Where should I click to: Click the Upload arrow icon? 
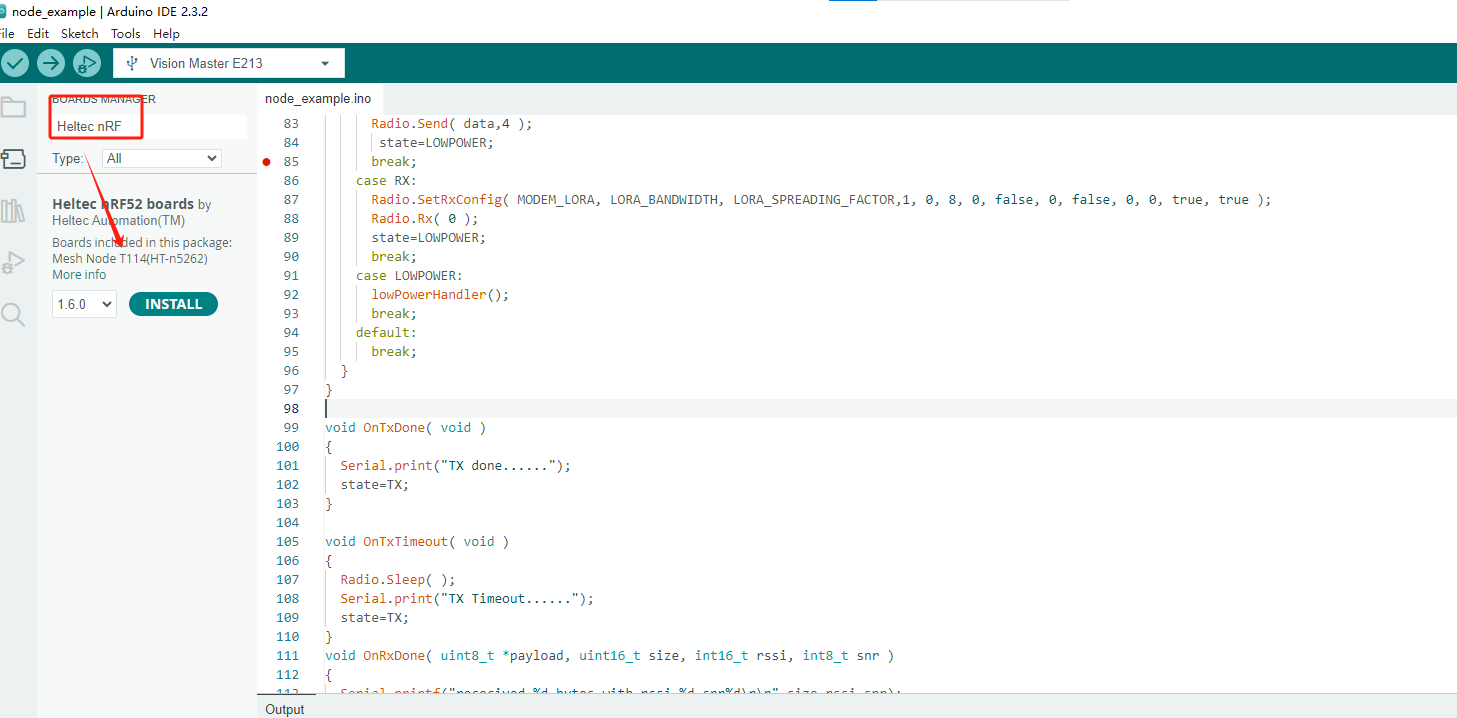(51, 63)
